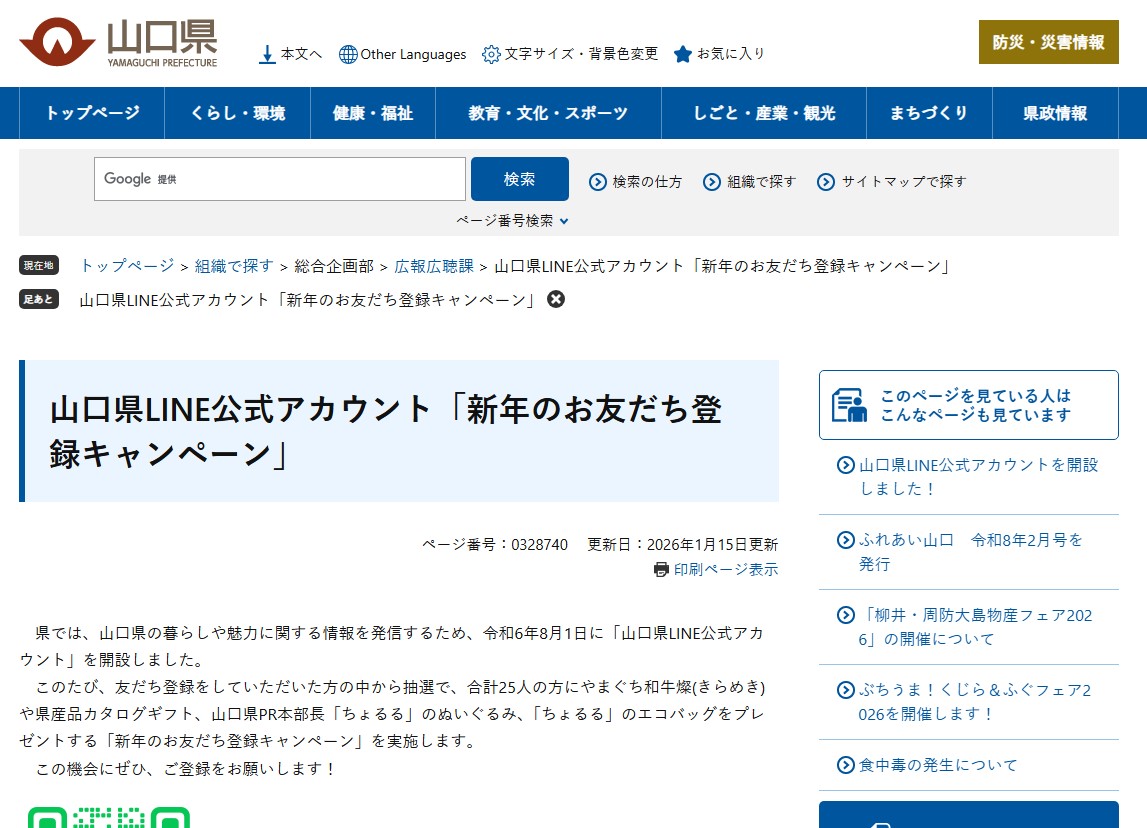Viewport: 1147px width, 828px height.
Task: Click the arrow icon beside サイトマップで探す
Action: pos(826,181)
